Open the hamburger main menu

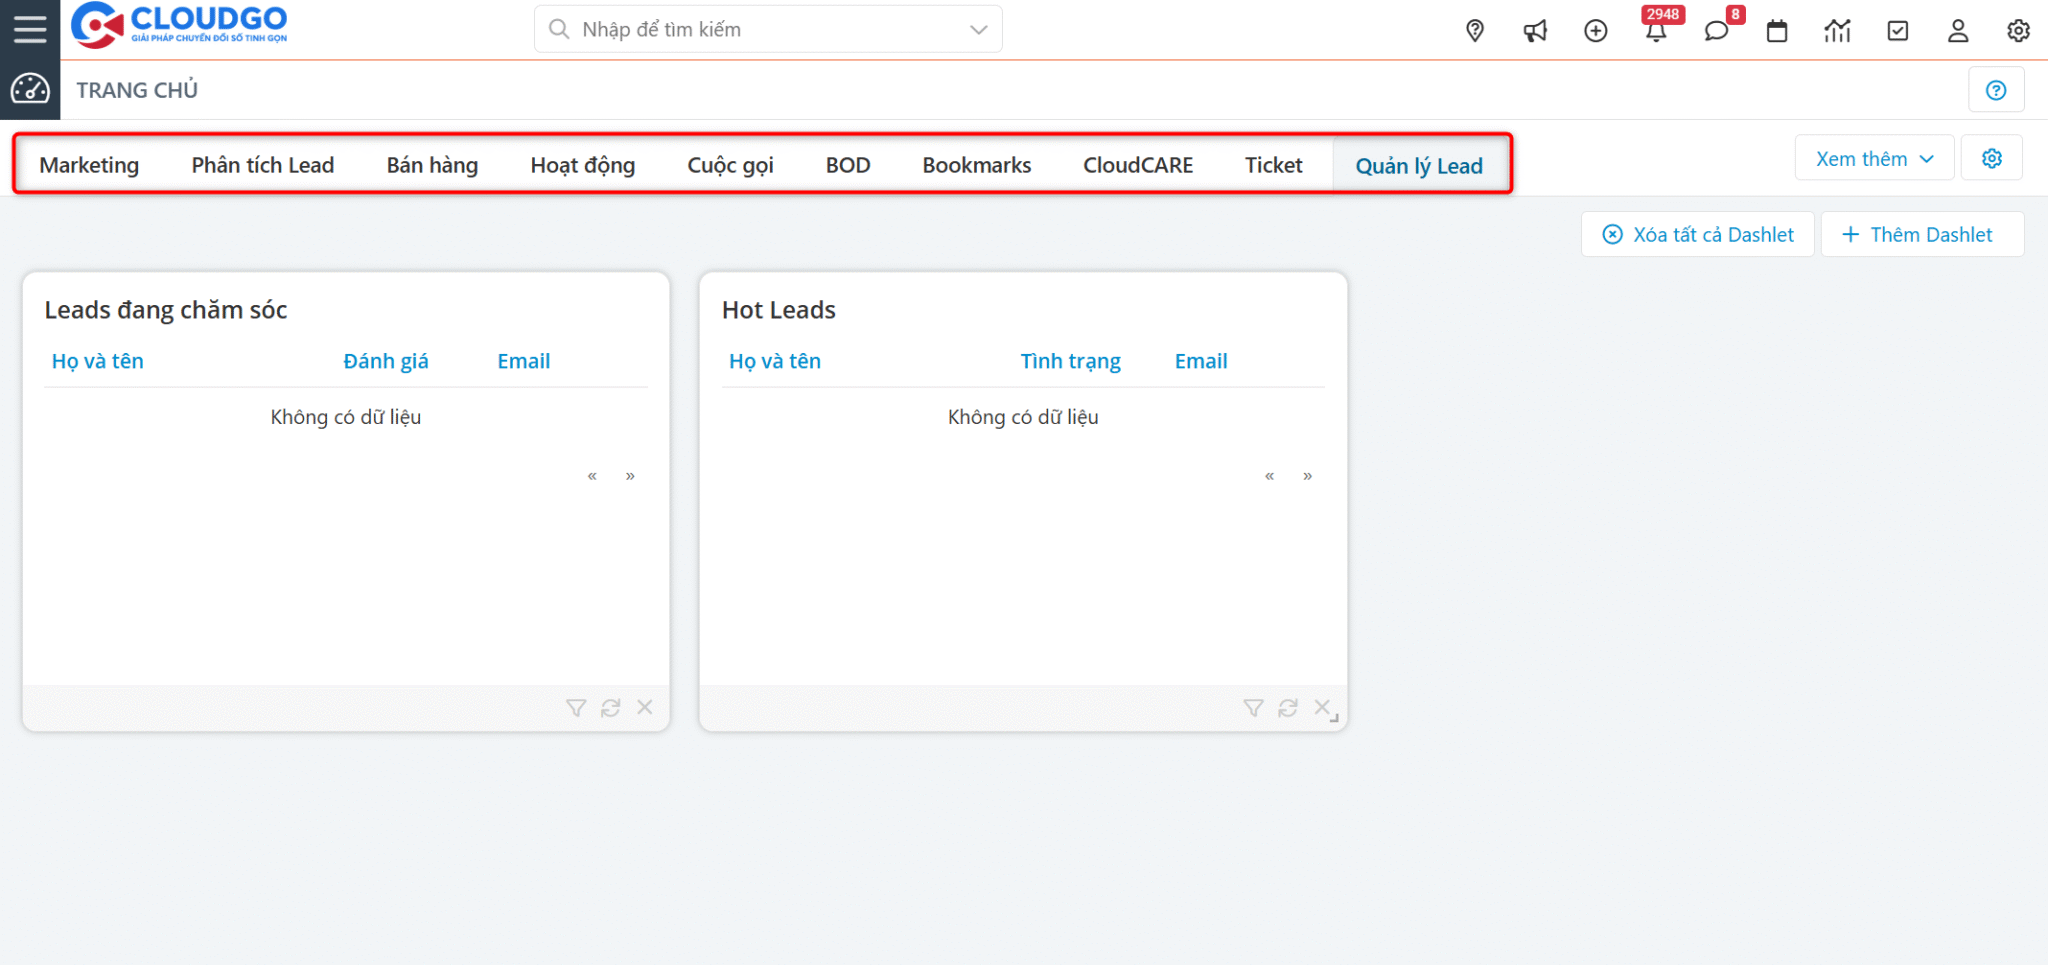30,29
